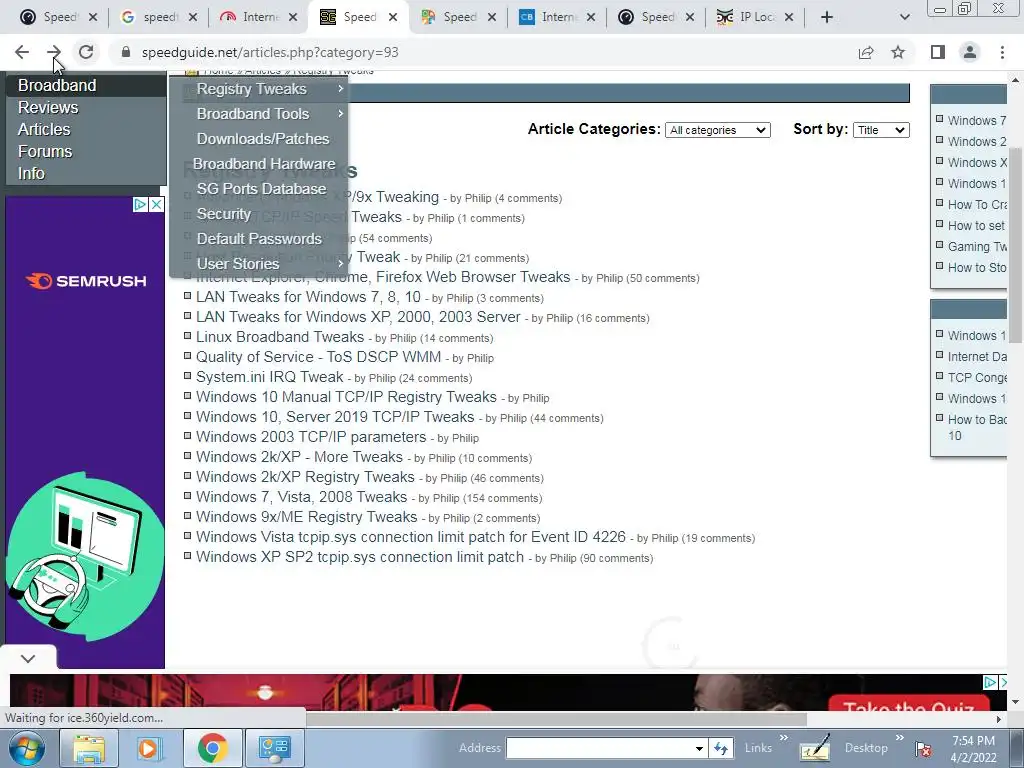This screenshot has height=768, width=1024.
Task: Open the Article Categories dropdown
Action: click(x=717, y=130)
